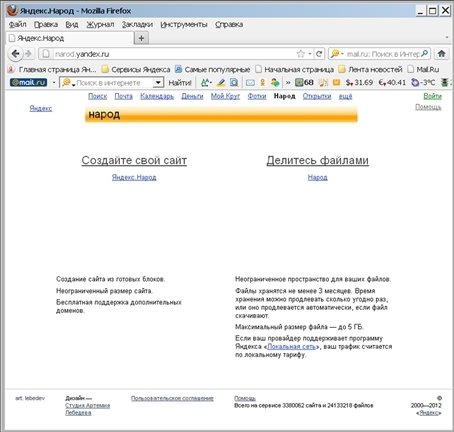Open bookmark star dropdown arrow
Screen dimensions: 454x432
click(310, 54)
